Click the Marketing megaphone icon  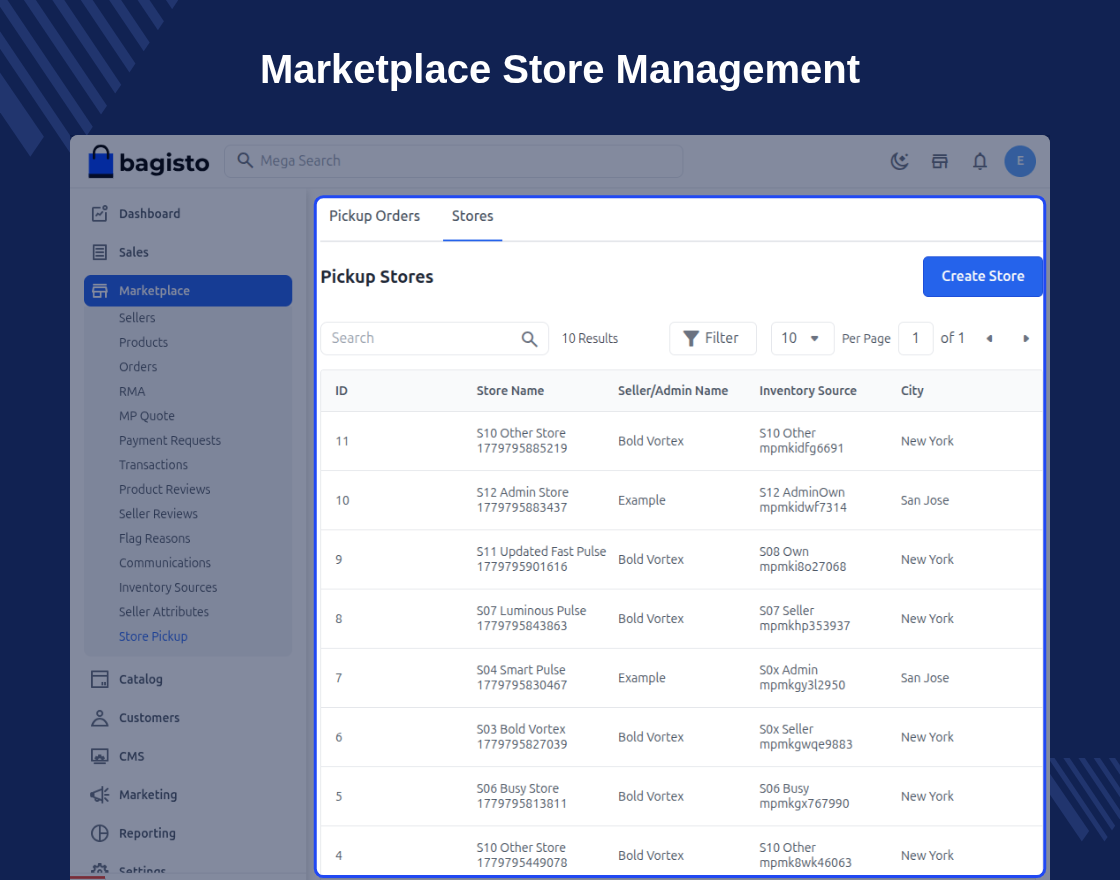tap(100, 795)
